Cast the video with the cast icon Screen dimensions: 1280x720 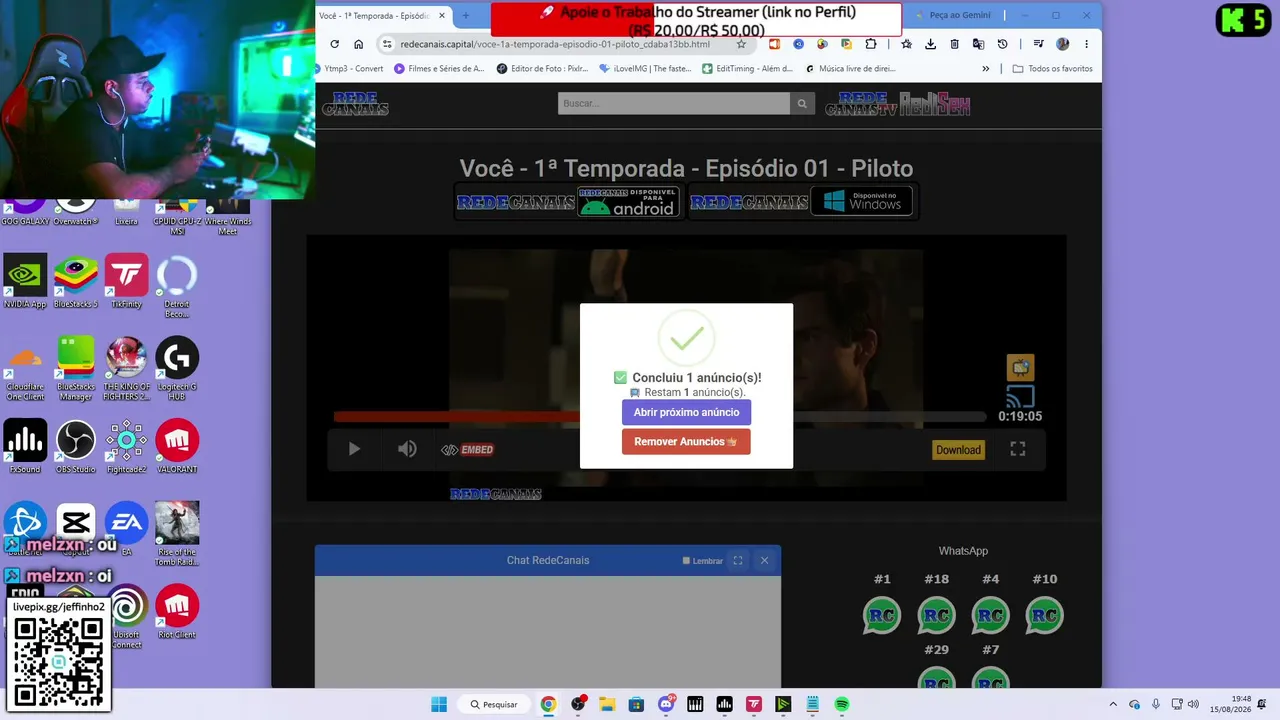tap(1020, 397)
